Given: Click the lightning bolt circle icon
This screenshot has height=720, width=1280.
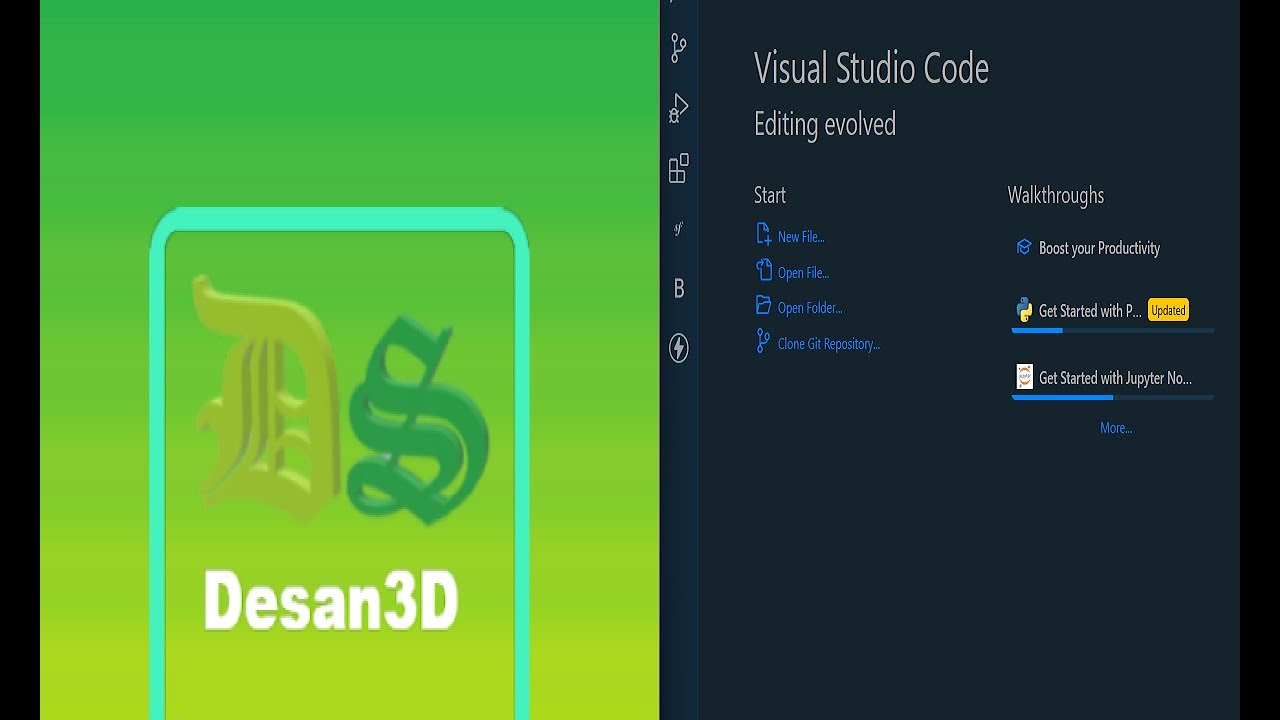Looking at the screenshot, I should 679,348.
